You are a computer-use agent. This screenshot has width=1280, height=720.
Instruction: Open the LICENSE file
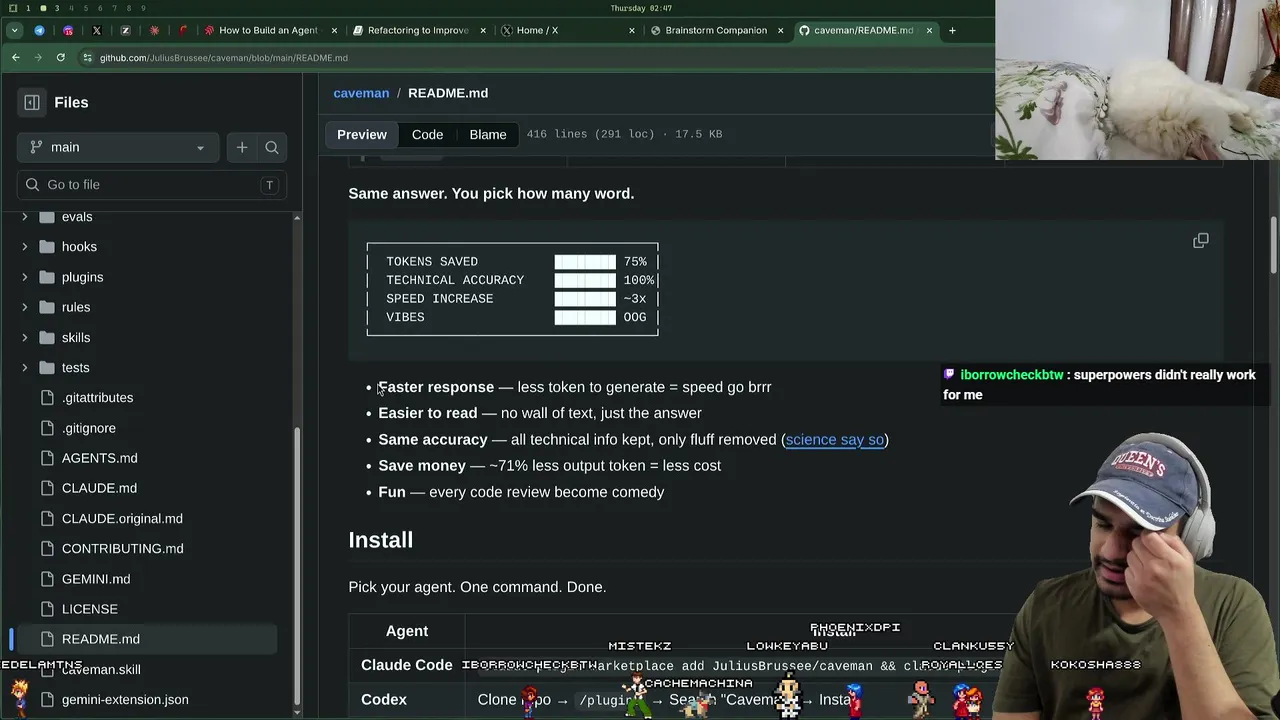(90, 609)
